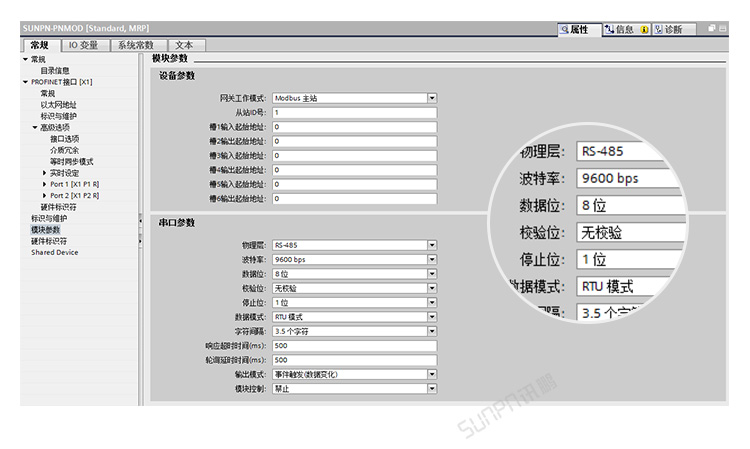Screen dimensions: 750x449
Task: Switch to the 常规 tab
Action: [x=41, y=45]
